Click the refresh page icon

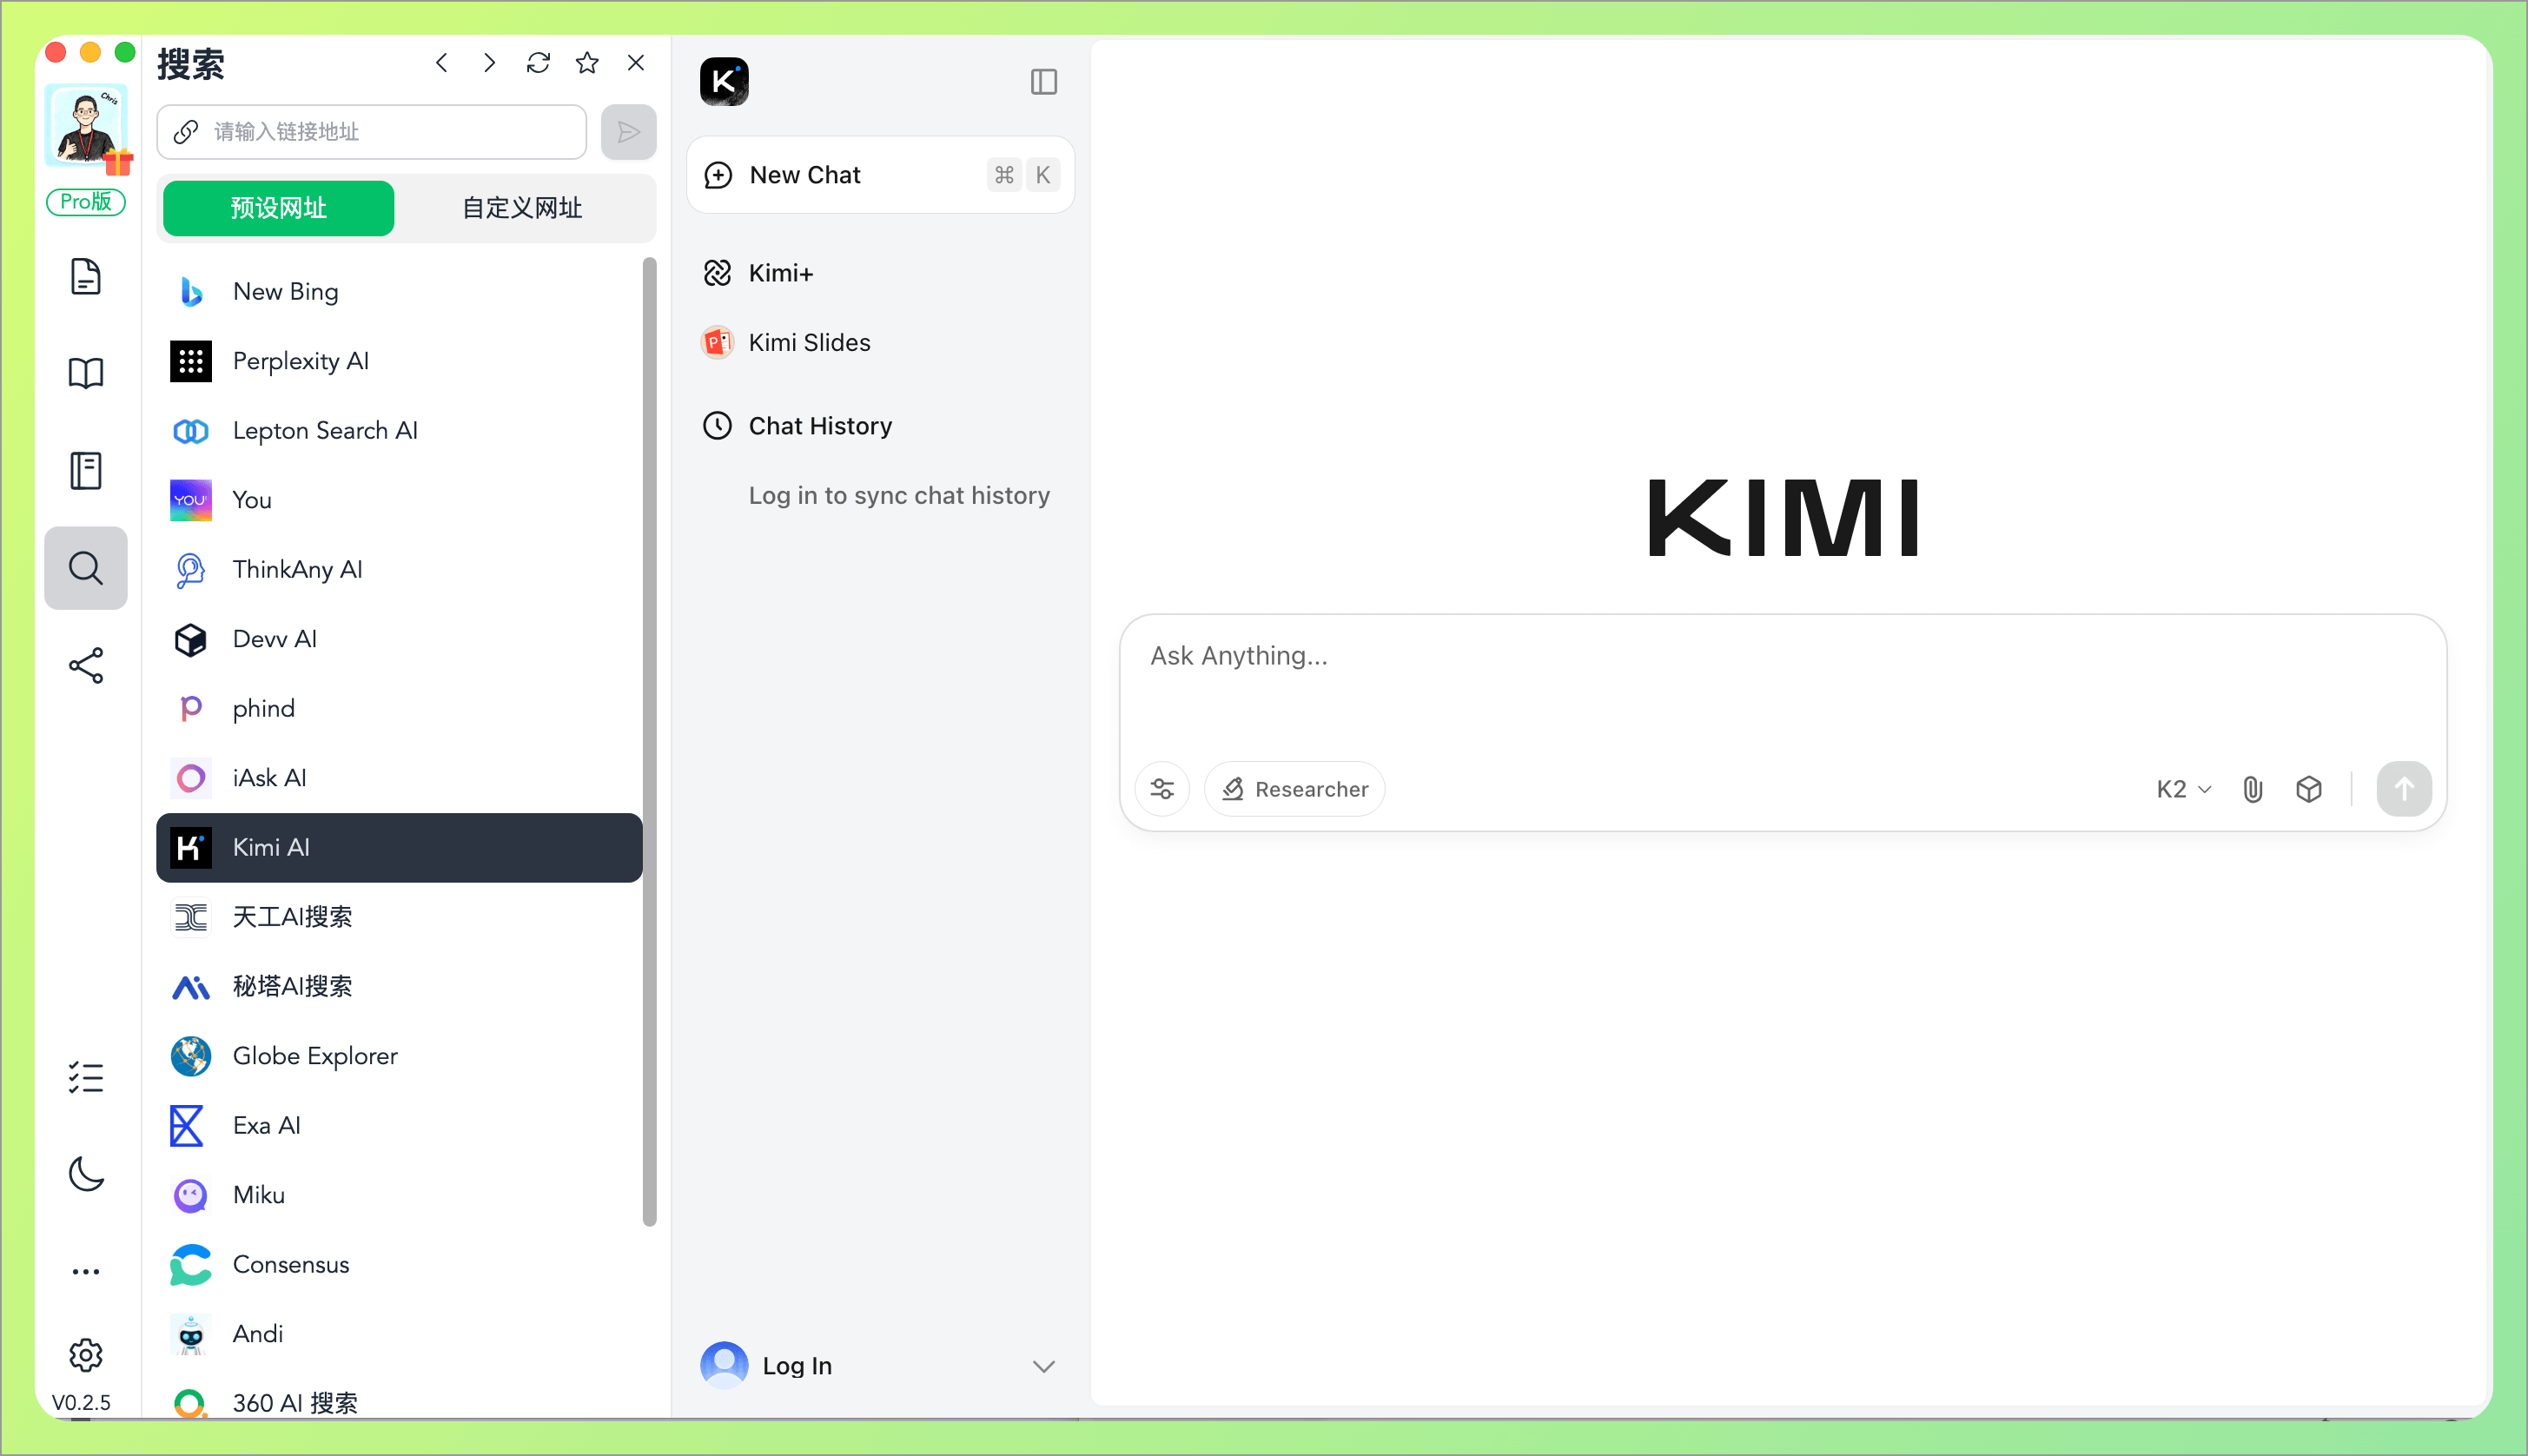click(538, 63)
